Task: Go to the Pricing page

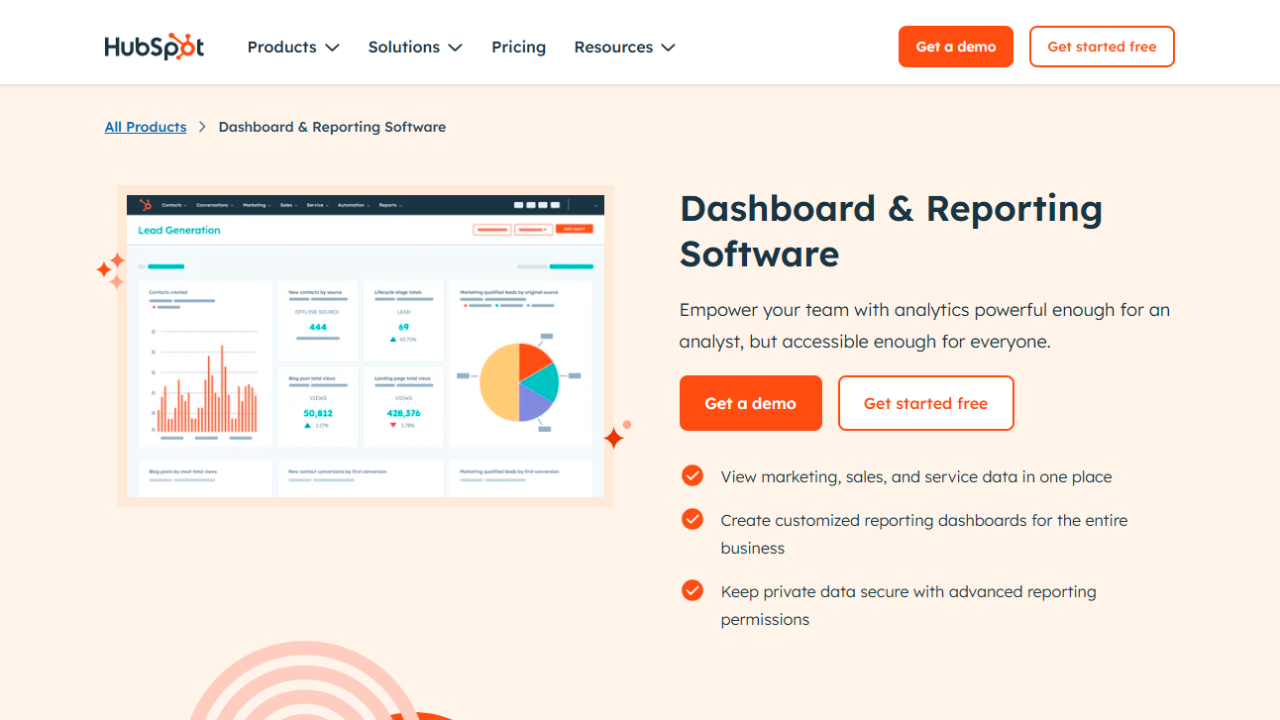Action: (518, 47)
